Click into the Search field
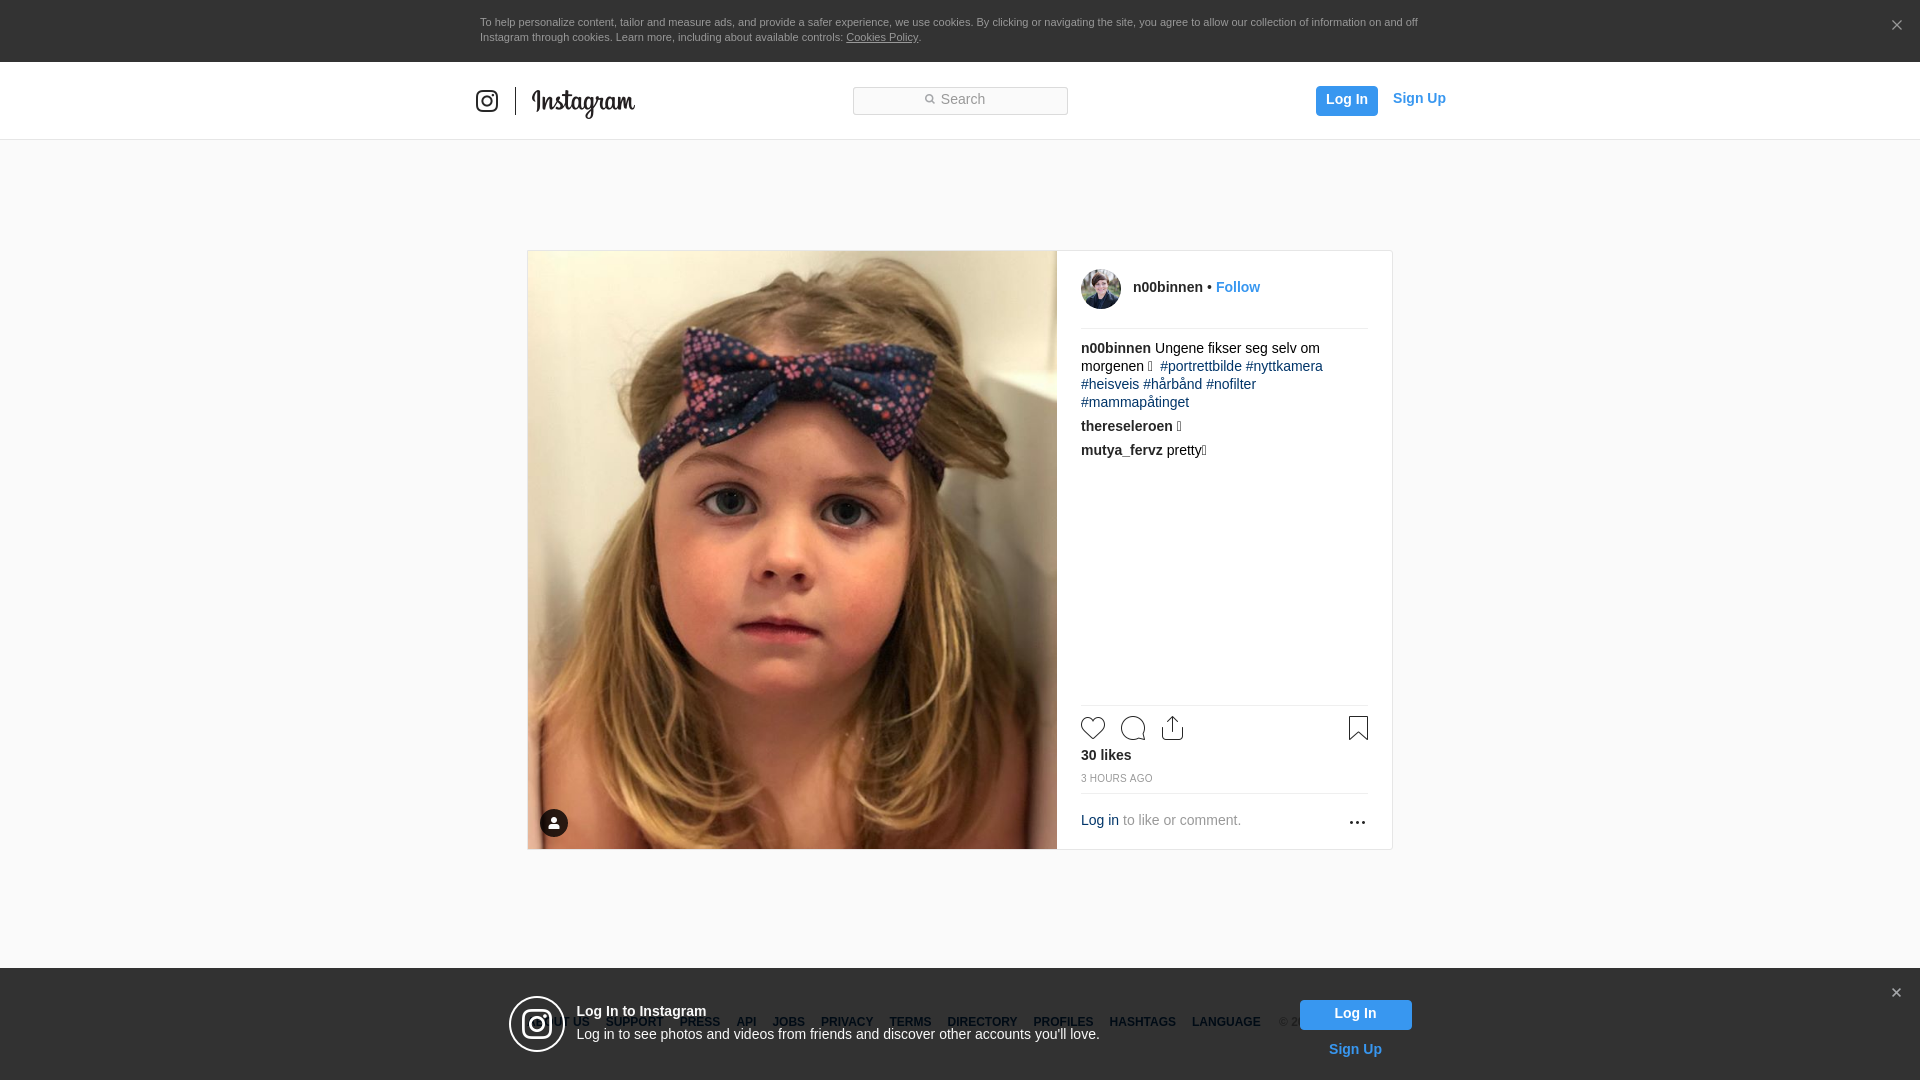The image size is (1920, 1080). coord(960,100)
